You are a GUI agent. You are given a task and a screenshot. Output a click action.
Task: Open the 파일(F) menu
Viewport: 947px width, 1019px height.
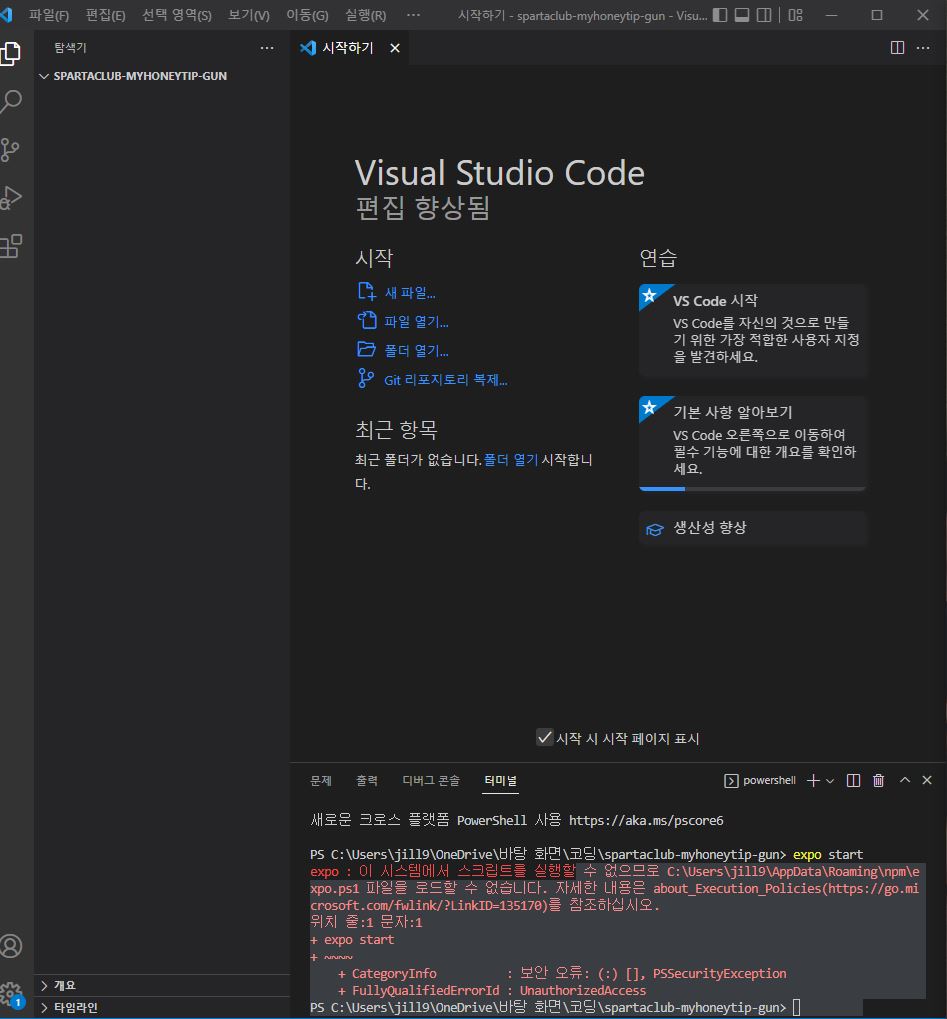[x=49, y=15]
